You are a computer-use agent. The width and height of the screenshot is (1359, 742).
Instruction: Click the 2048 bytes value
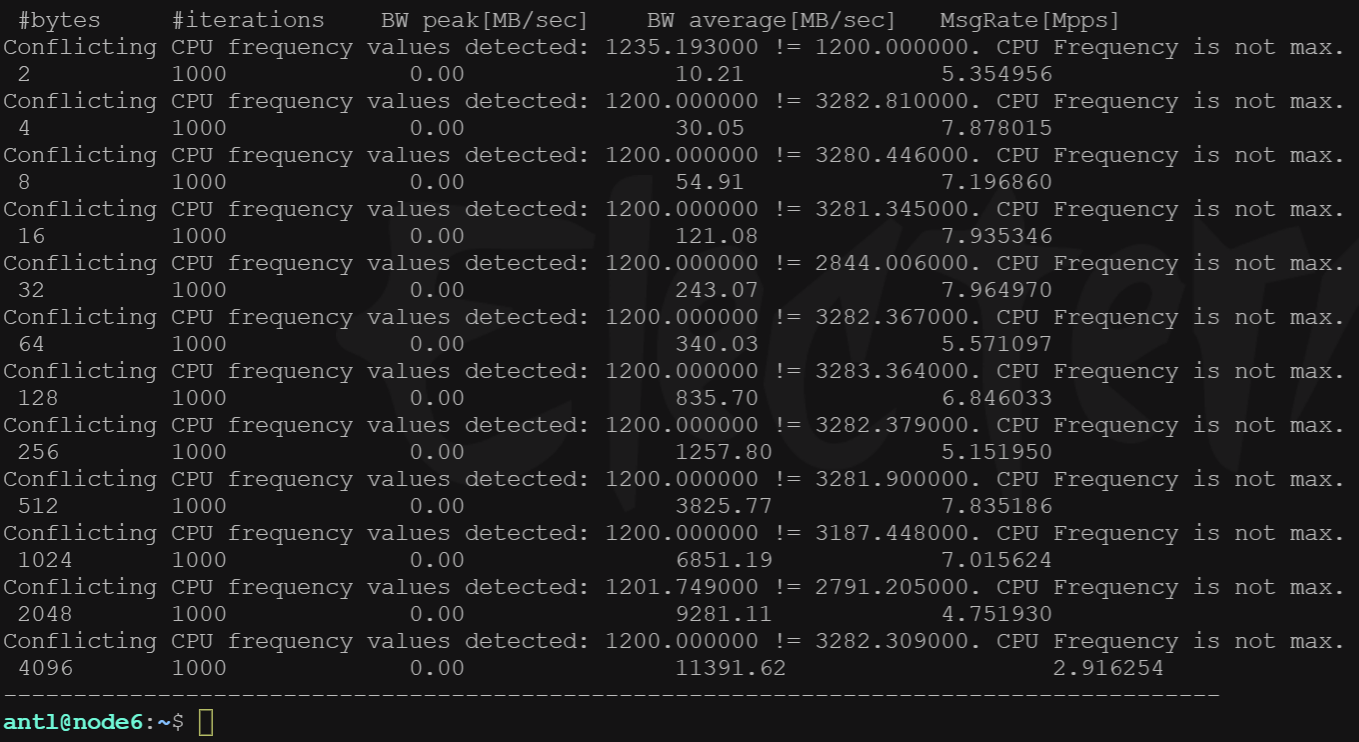tap(45, 614)
